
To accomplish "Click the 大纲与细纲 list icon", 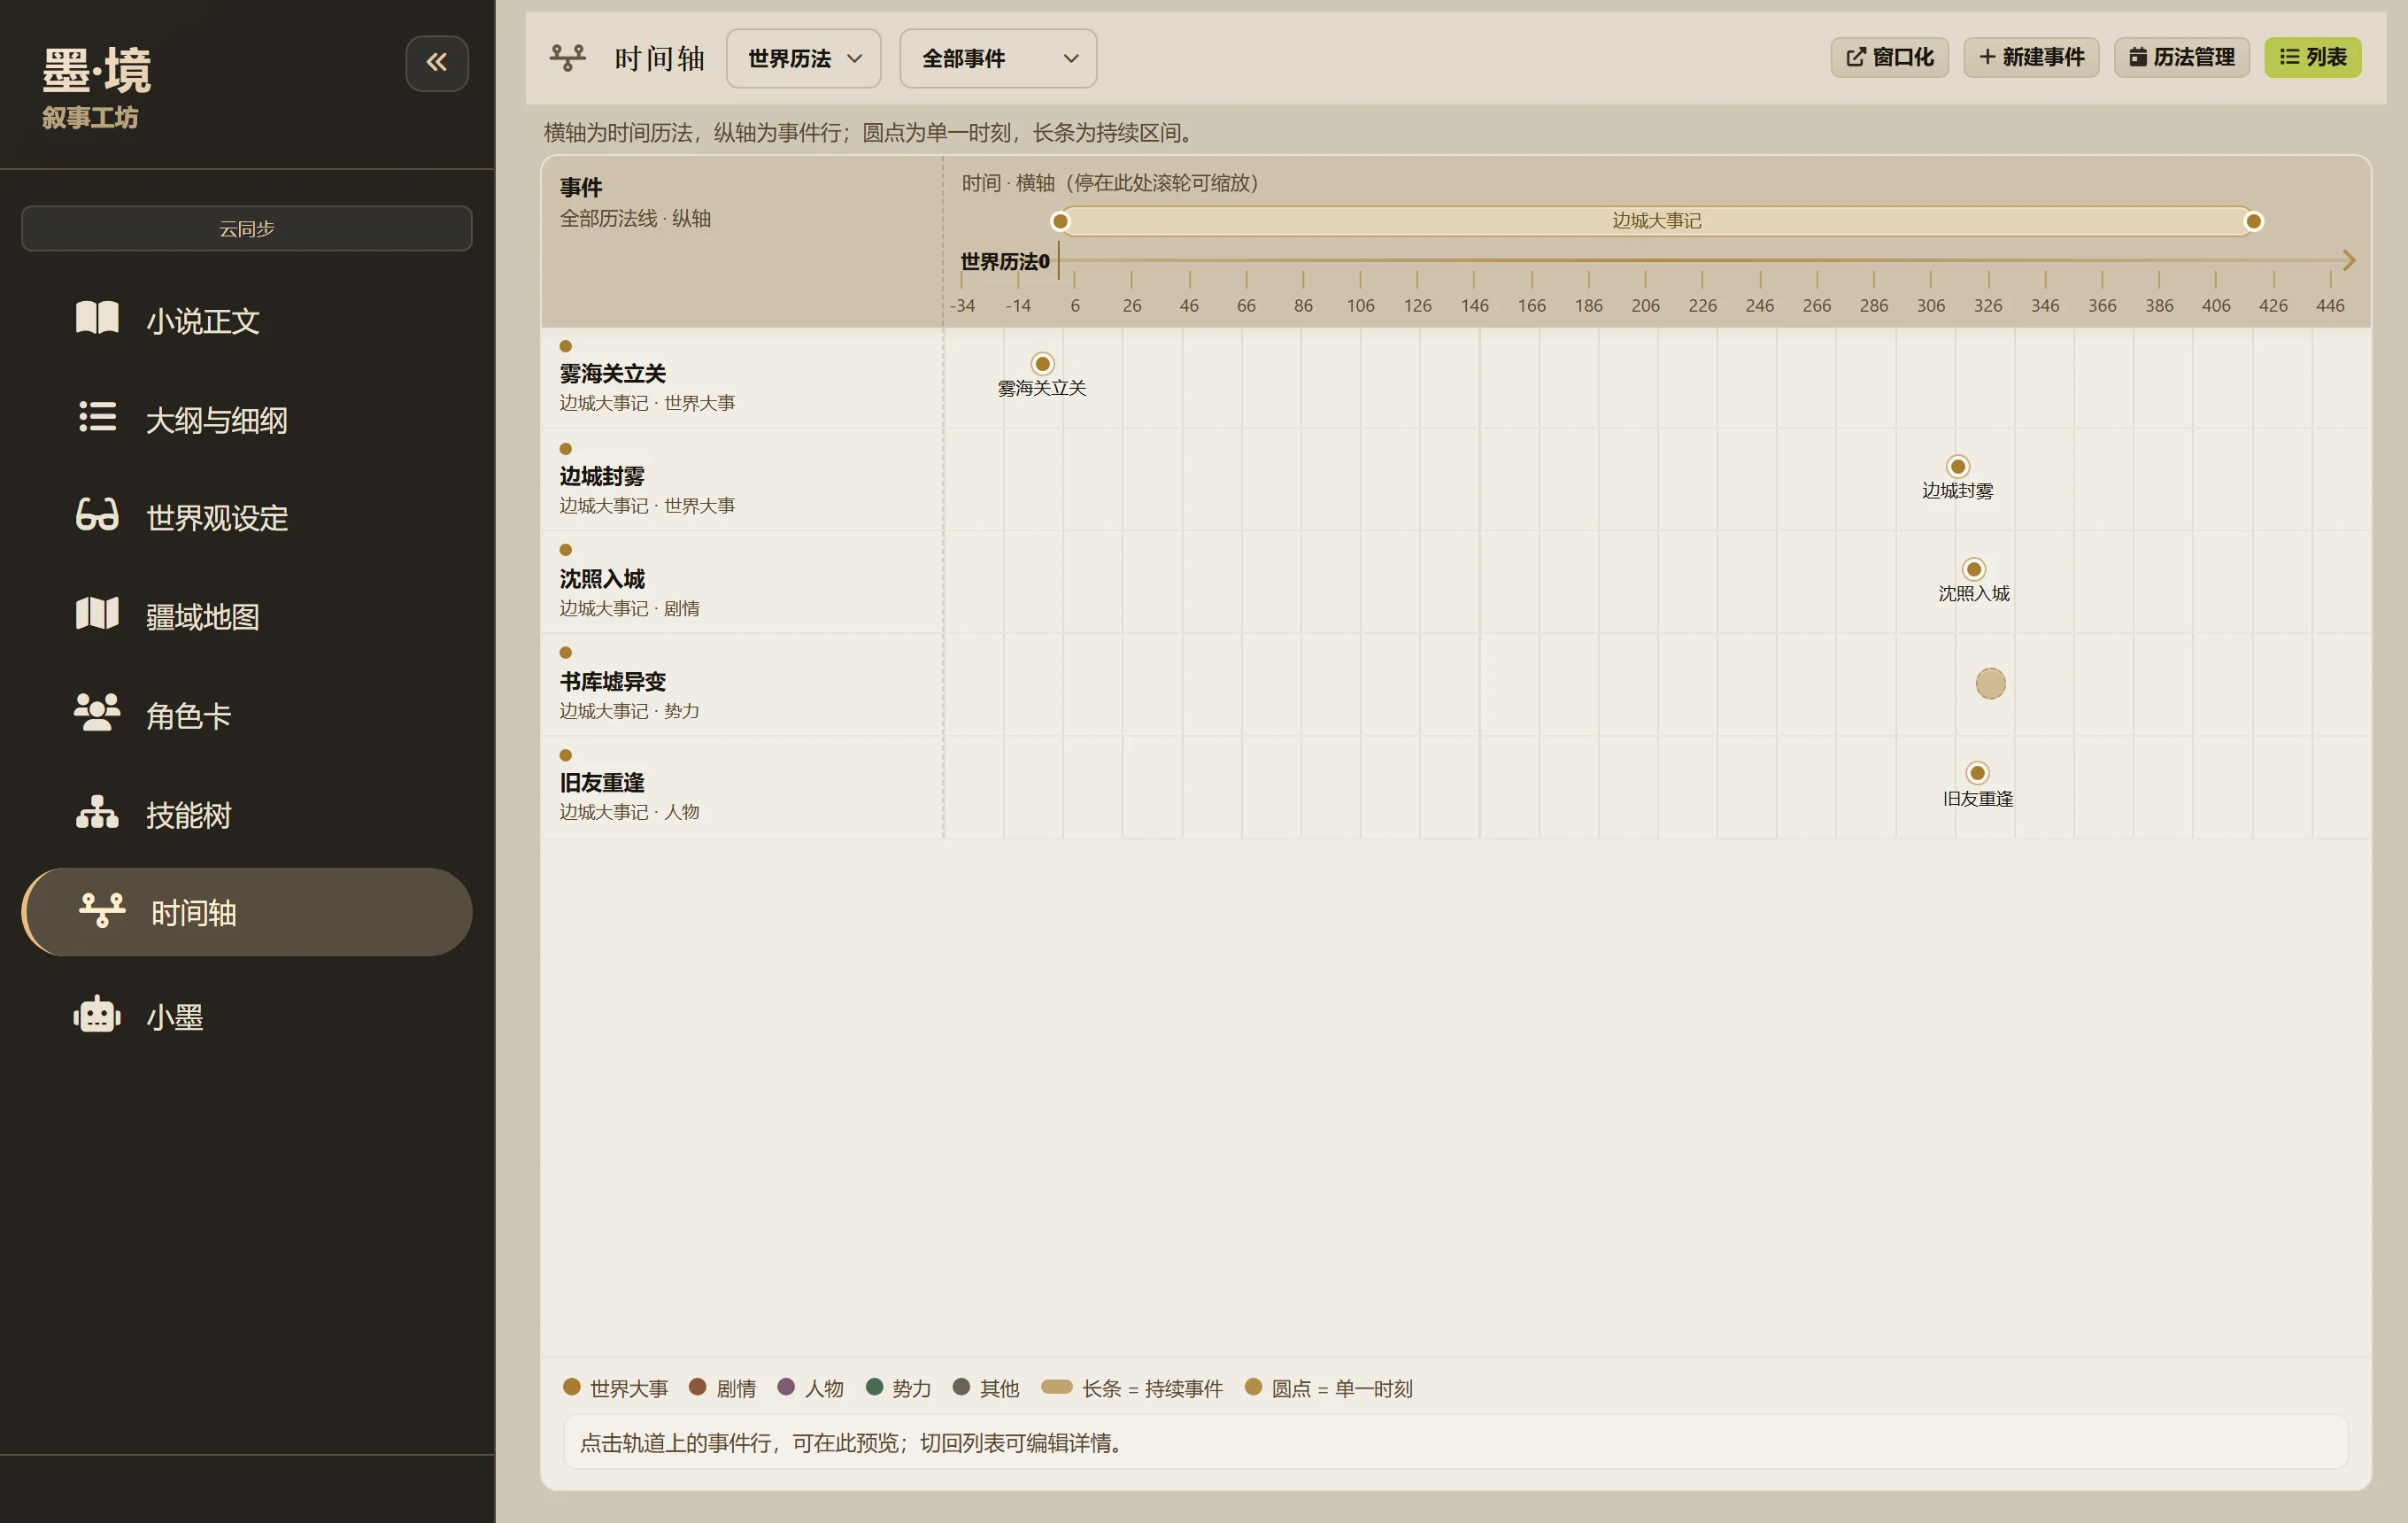I will click(97, 417).
